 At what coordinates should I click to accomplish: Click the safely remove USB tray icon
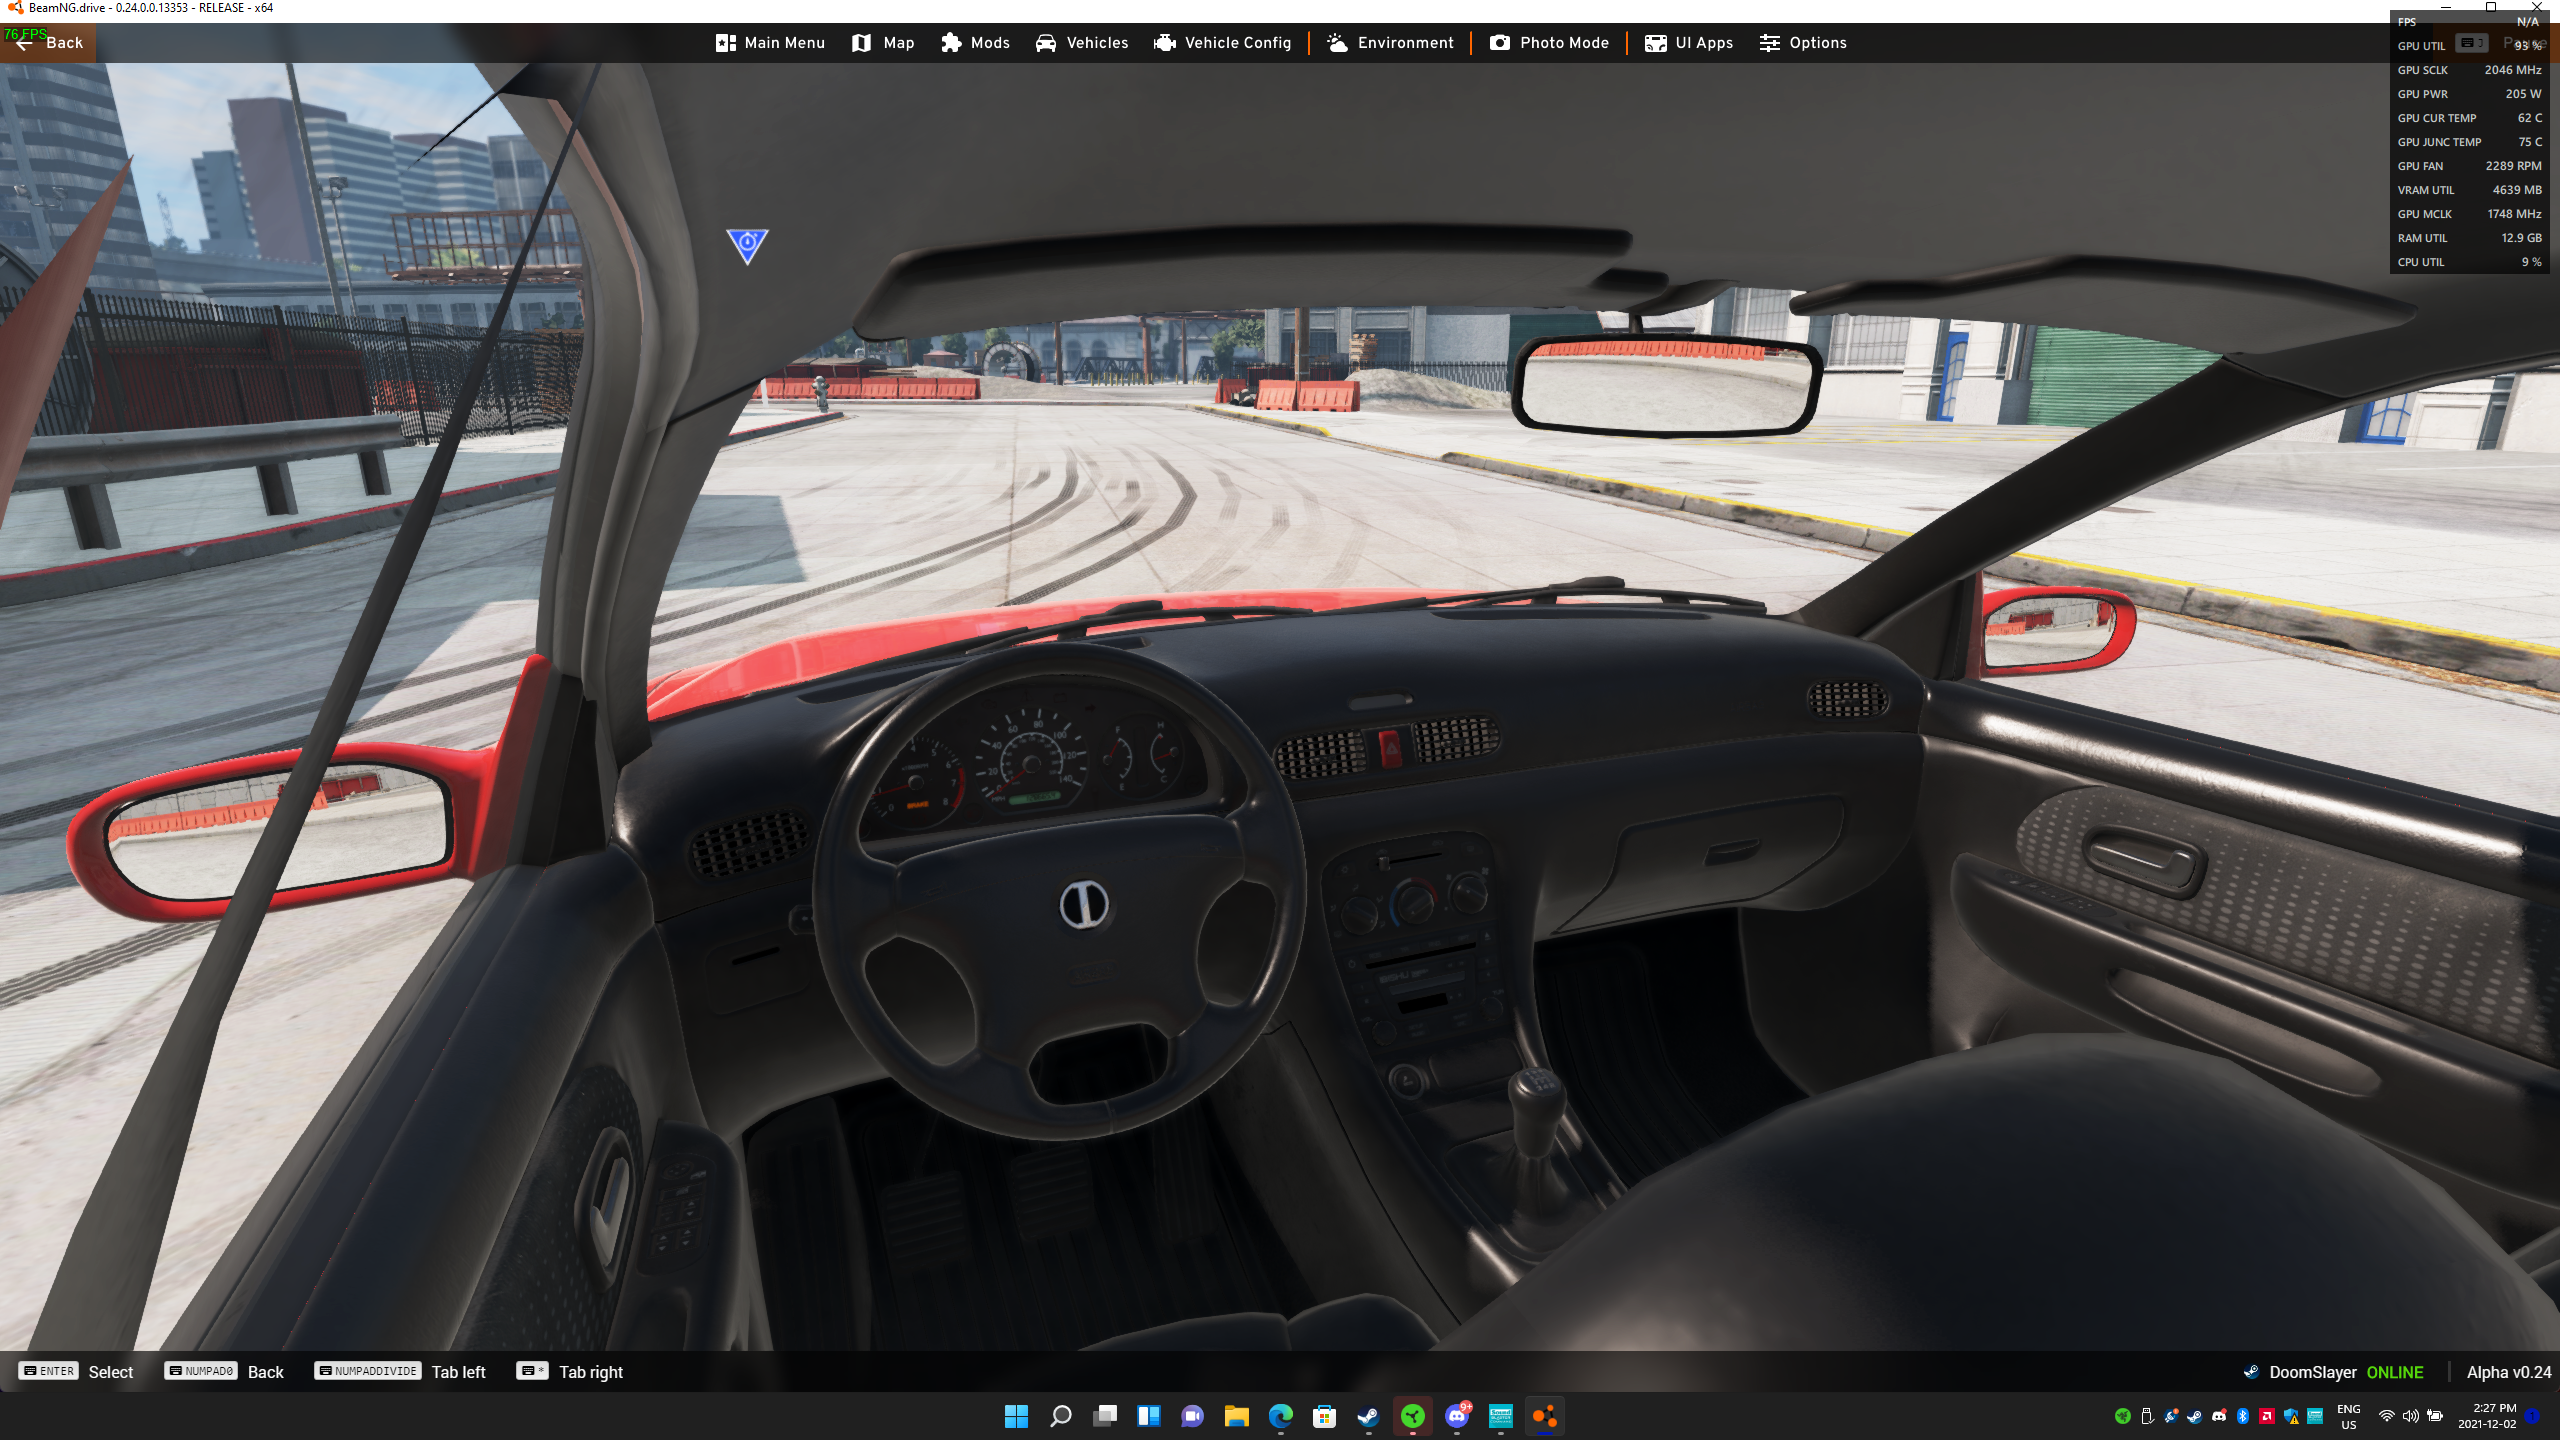click(2147, 1416)
